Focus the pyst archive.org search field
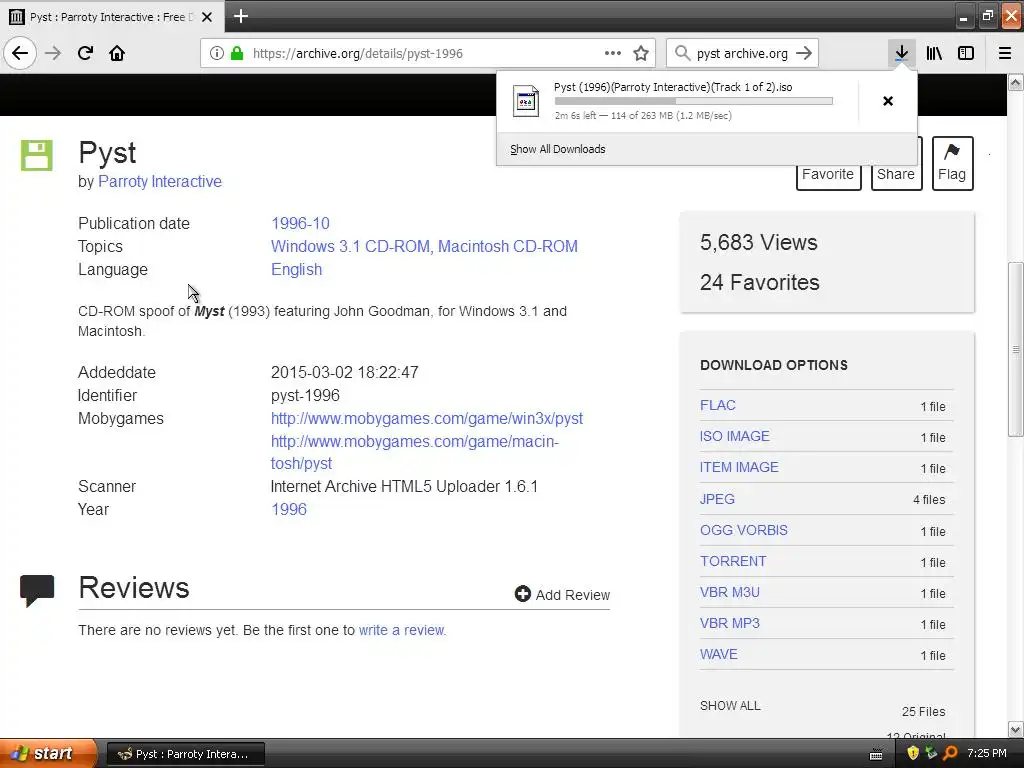 [x=743, y=53]
